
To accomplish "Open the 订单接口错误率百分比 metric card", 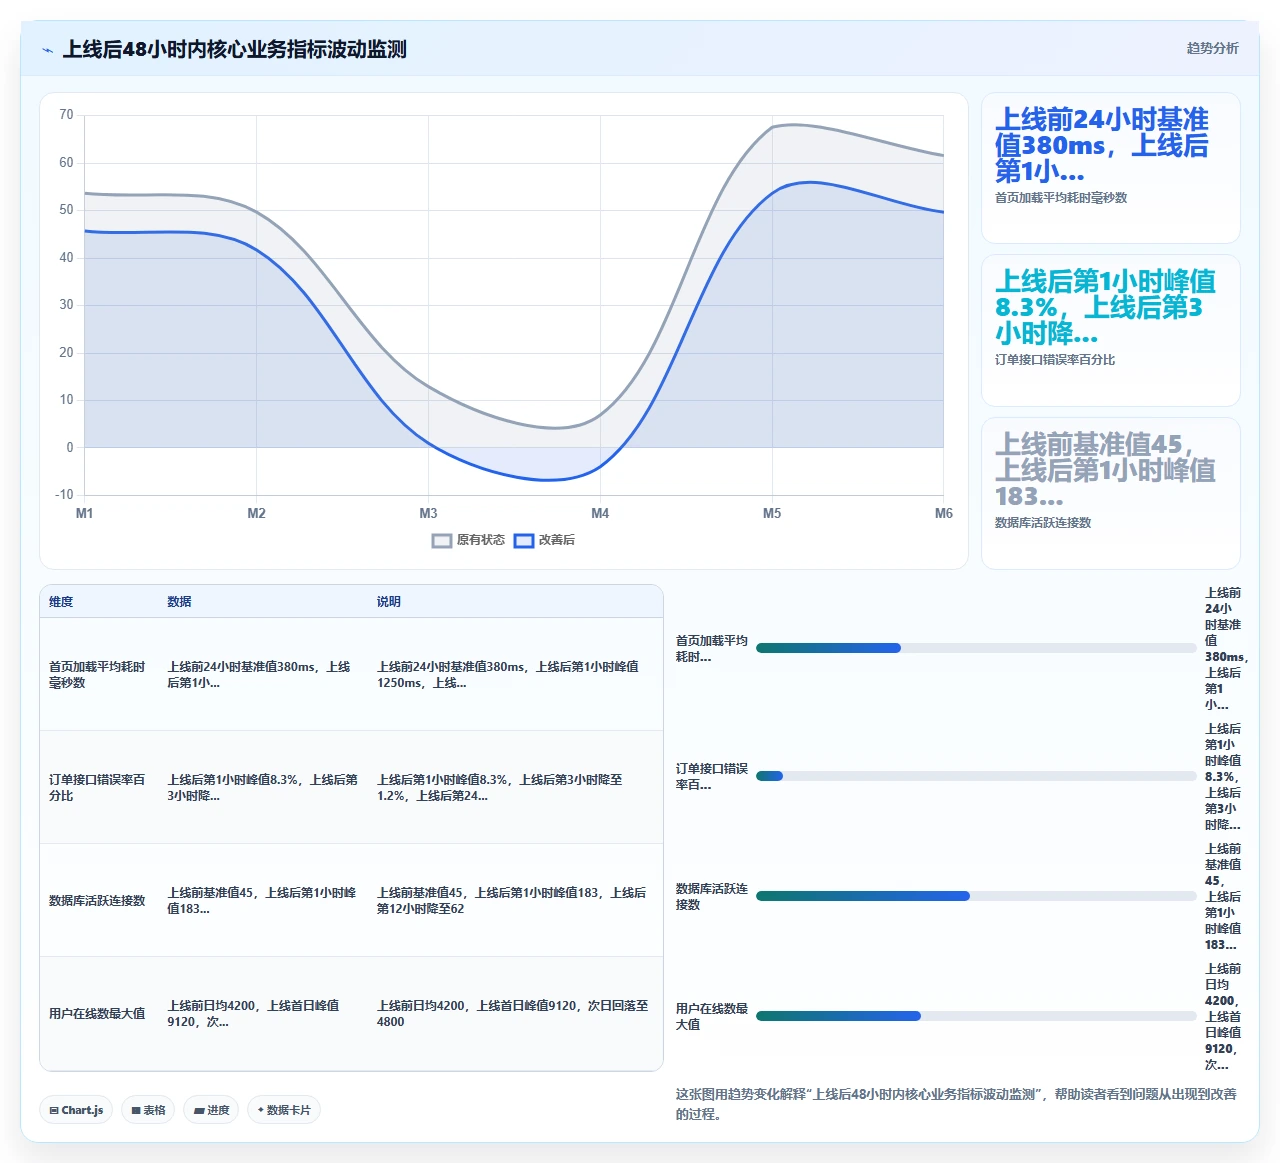I will coord(1111,331).
